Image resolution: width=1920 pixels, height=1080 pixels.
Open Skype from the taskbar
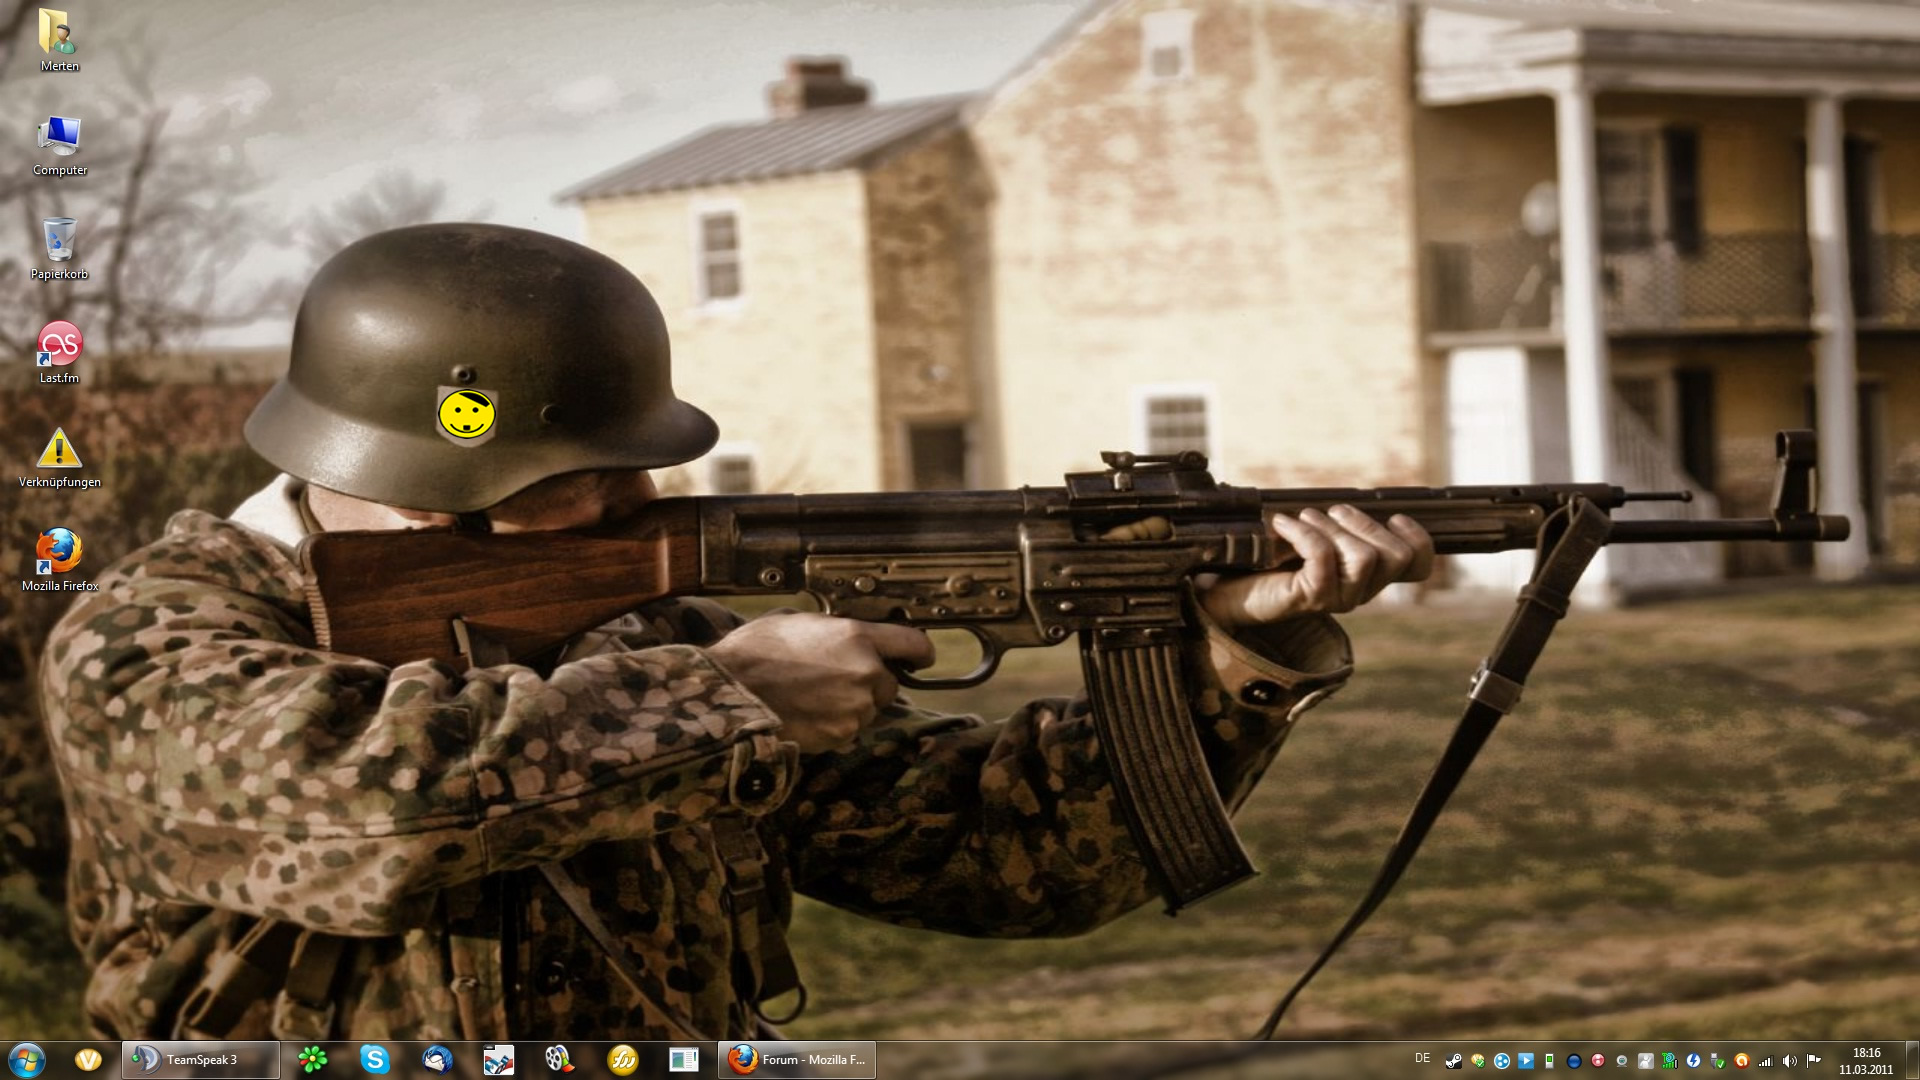pyautogui.click(x=375, y=1060)
